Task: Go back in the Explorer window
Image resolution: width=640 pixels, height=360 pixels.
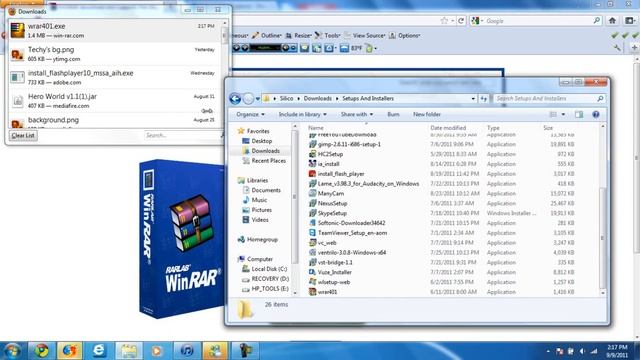Action: coord(235,98)
